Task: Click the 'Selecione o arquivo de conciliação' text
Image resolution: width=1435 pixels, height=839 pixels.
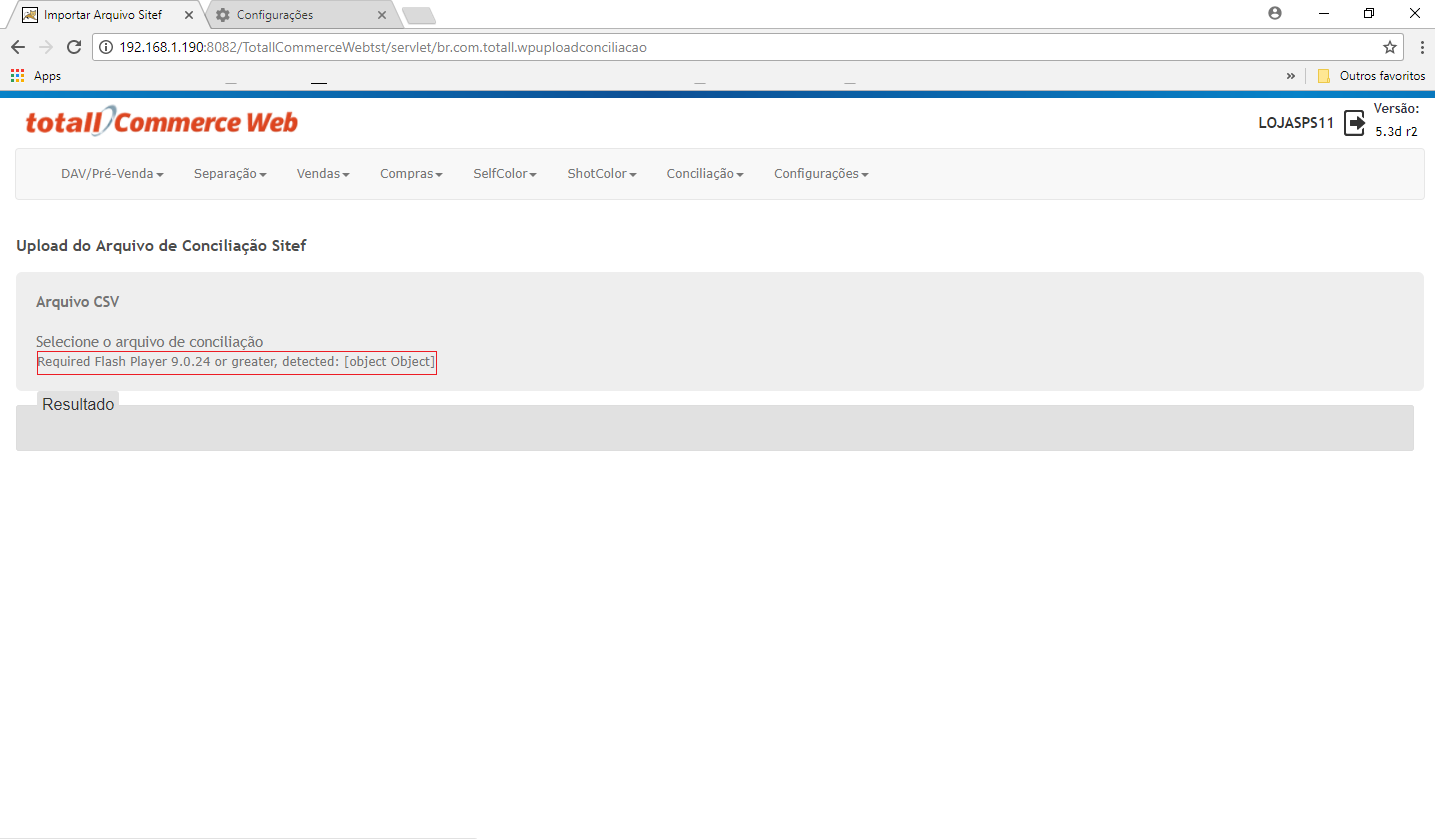Action: click(x=150, y=342)
